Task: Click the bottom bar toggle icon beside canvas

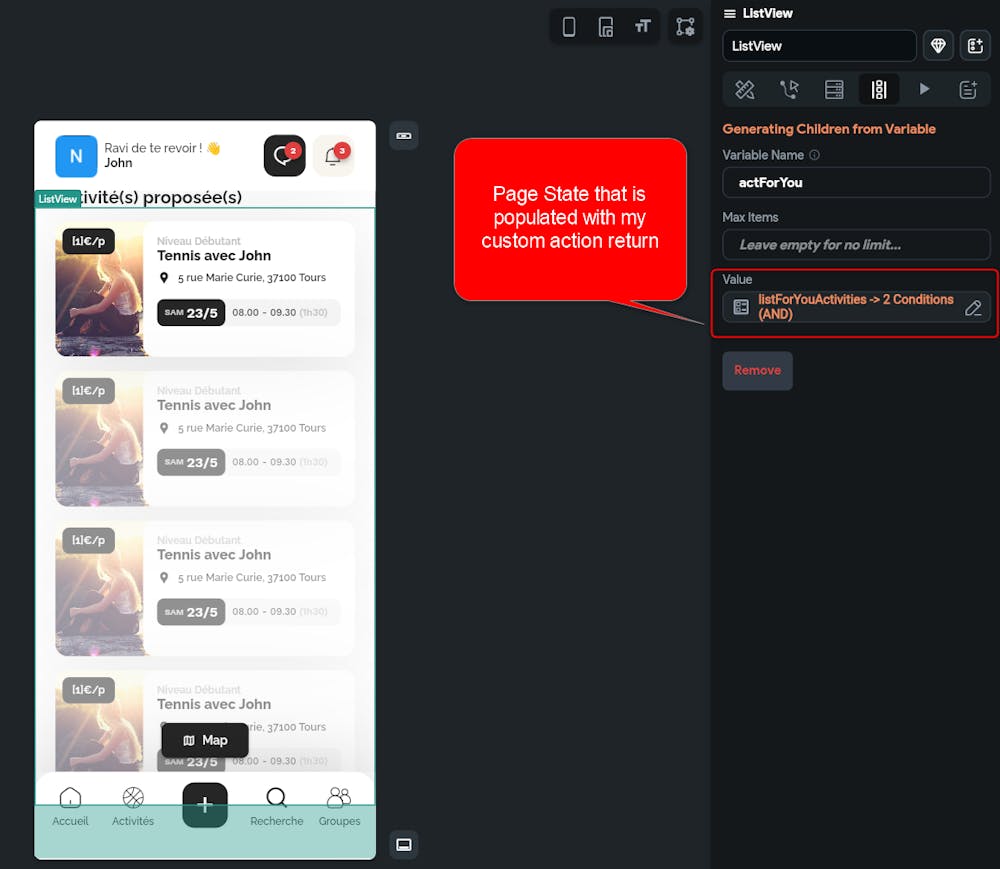Action: [x=404, y=845]
